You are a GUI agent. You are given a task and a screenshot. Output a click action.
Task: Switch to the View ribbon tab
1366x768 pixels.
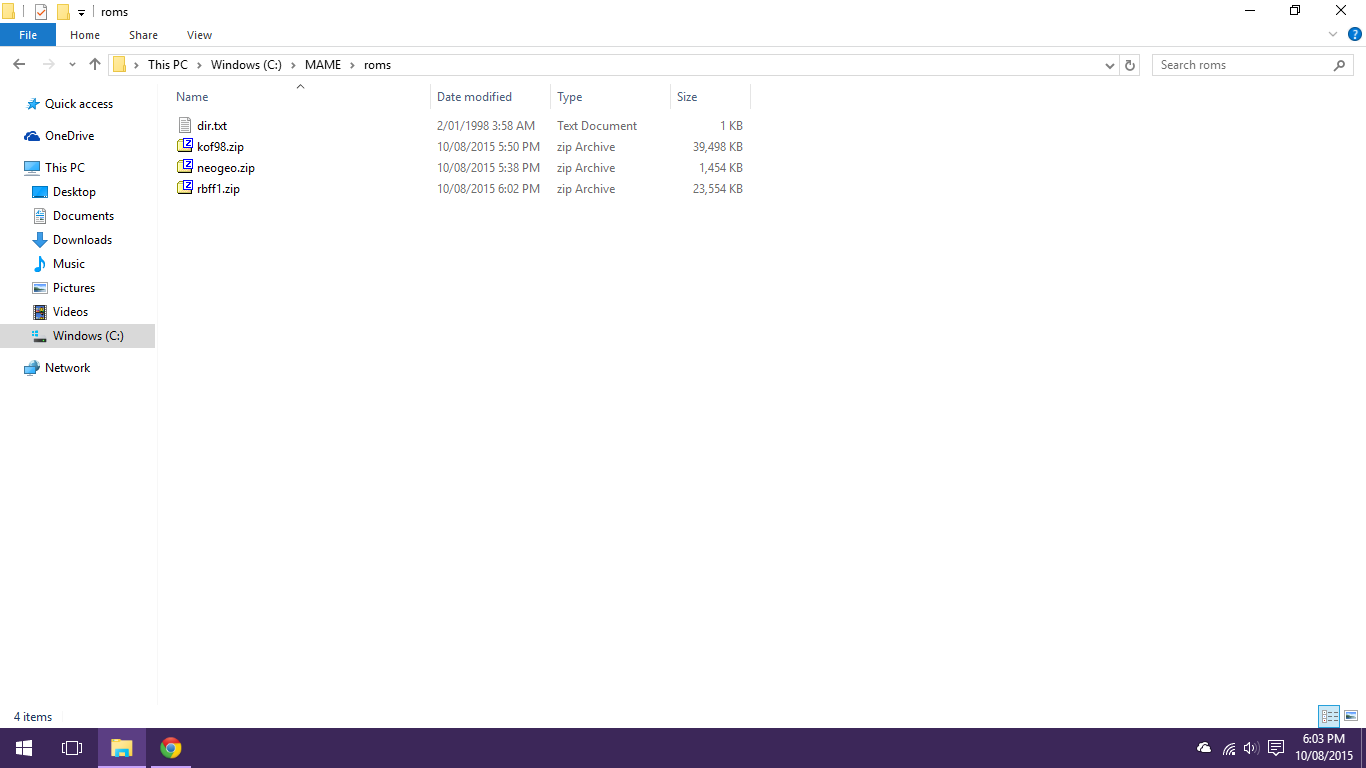click(199, 35)
